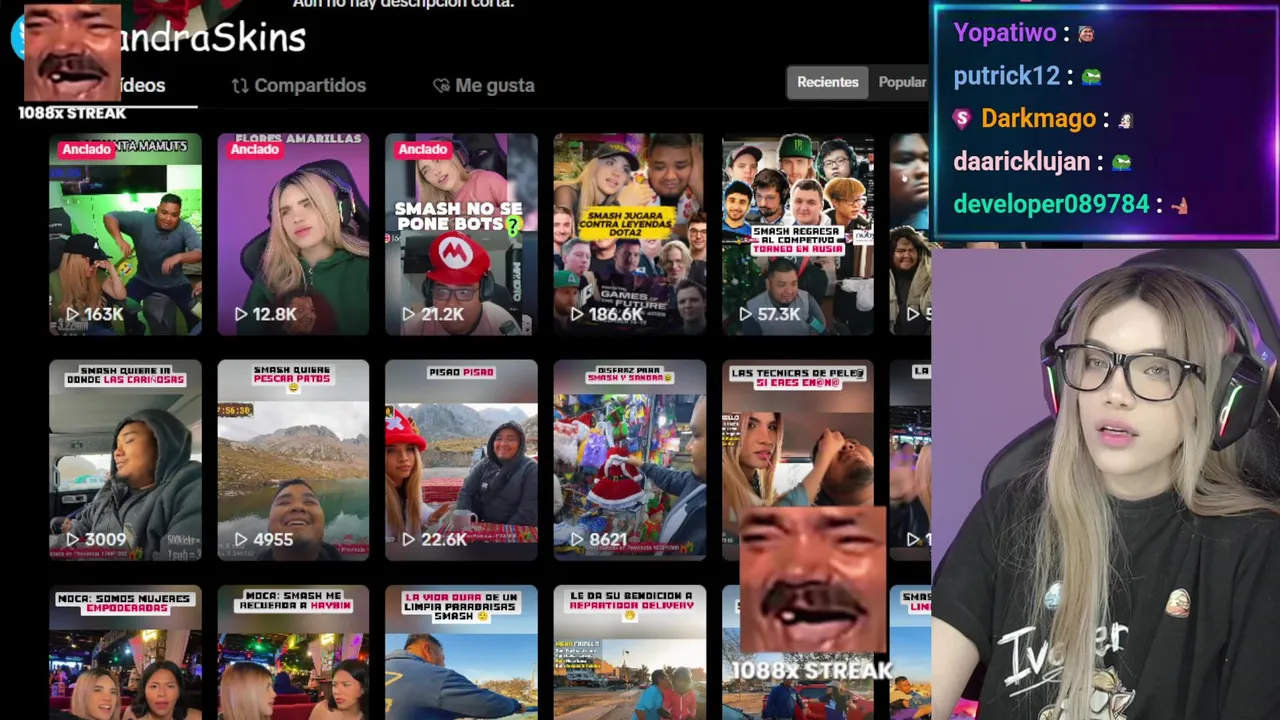Click the Yopatiwo username in chat

(x=1004, y=33)
